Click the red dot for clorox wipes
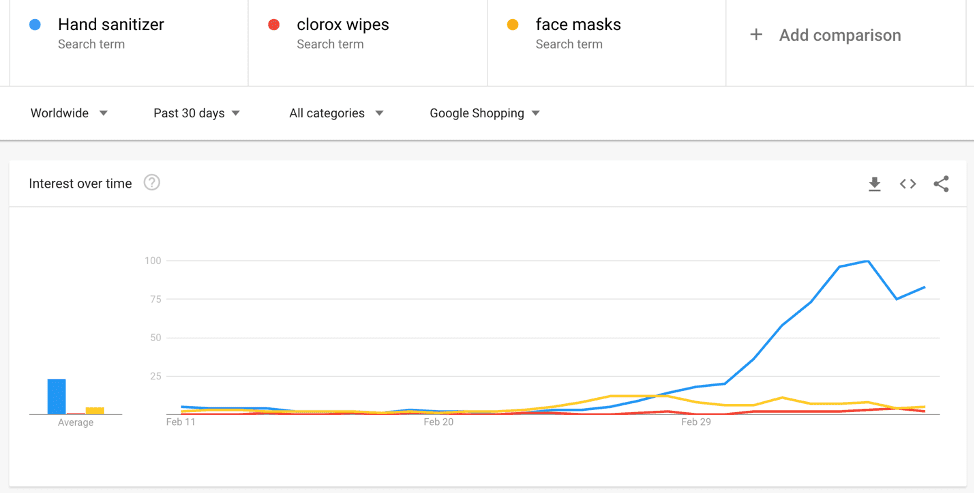Viewport: 974px width, 493px height. (274, 24)
